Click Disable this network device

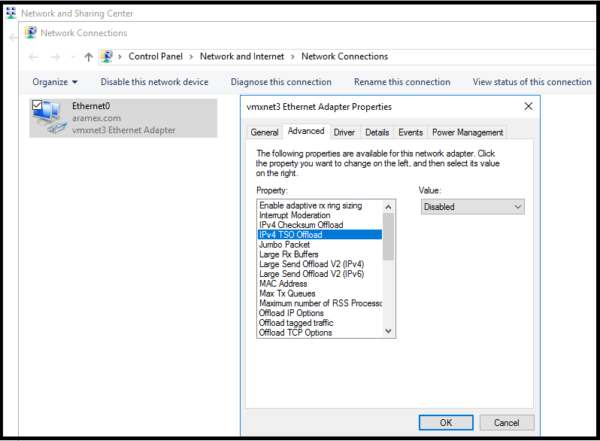pyautogui.click(x=154, y=82)
